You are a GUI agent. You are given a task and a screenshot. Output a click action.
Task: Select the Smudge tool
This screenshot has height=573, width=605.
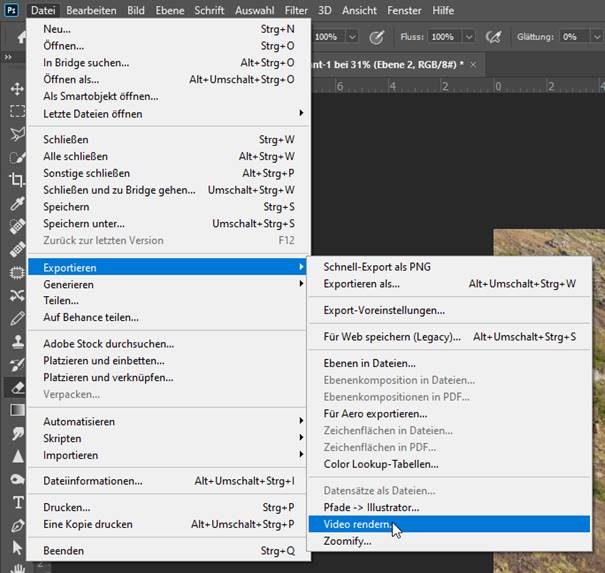[17, 433]
